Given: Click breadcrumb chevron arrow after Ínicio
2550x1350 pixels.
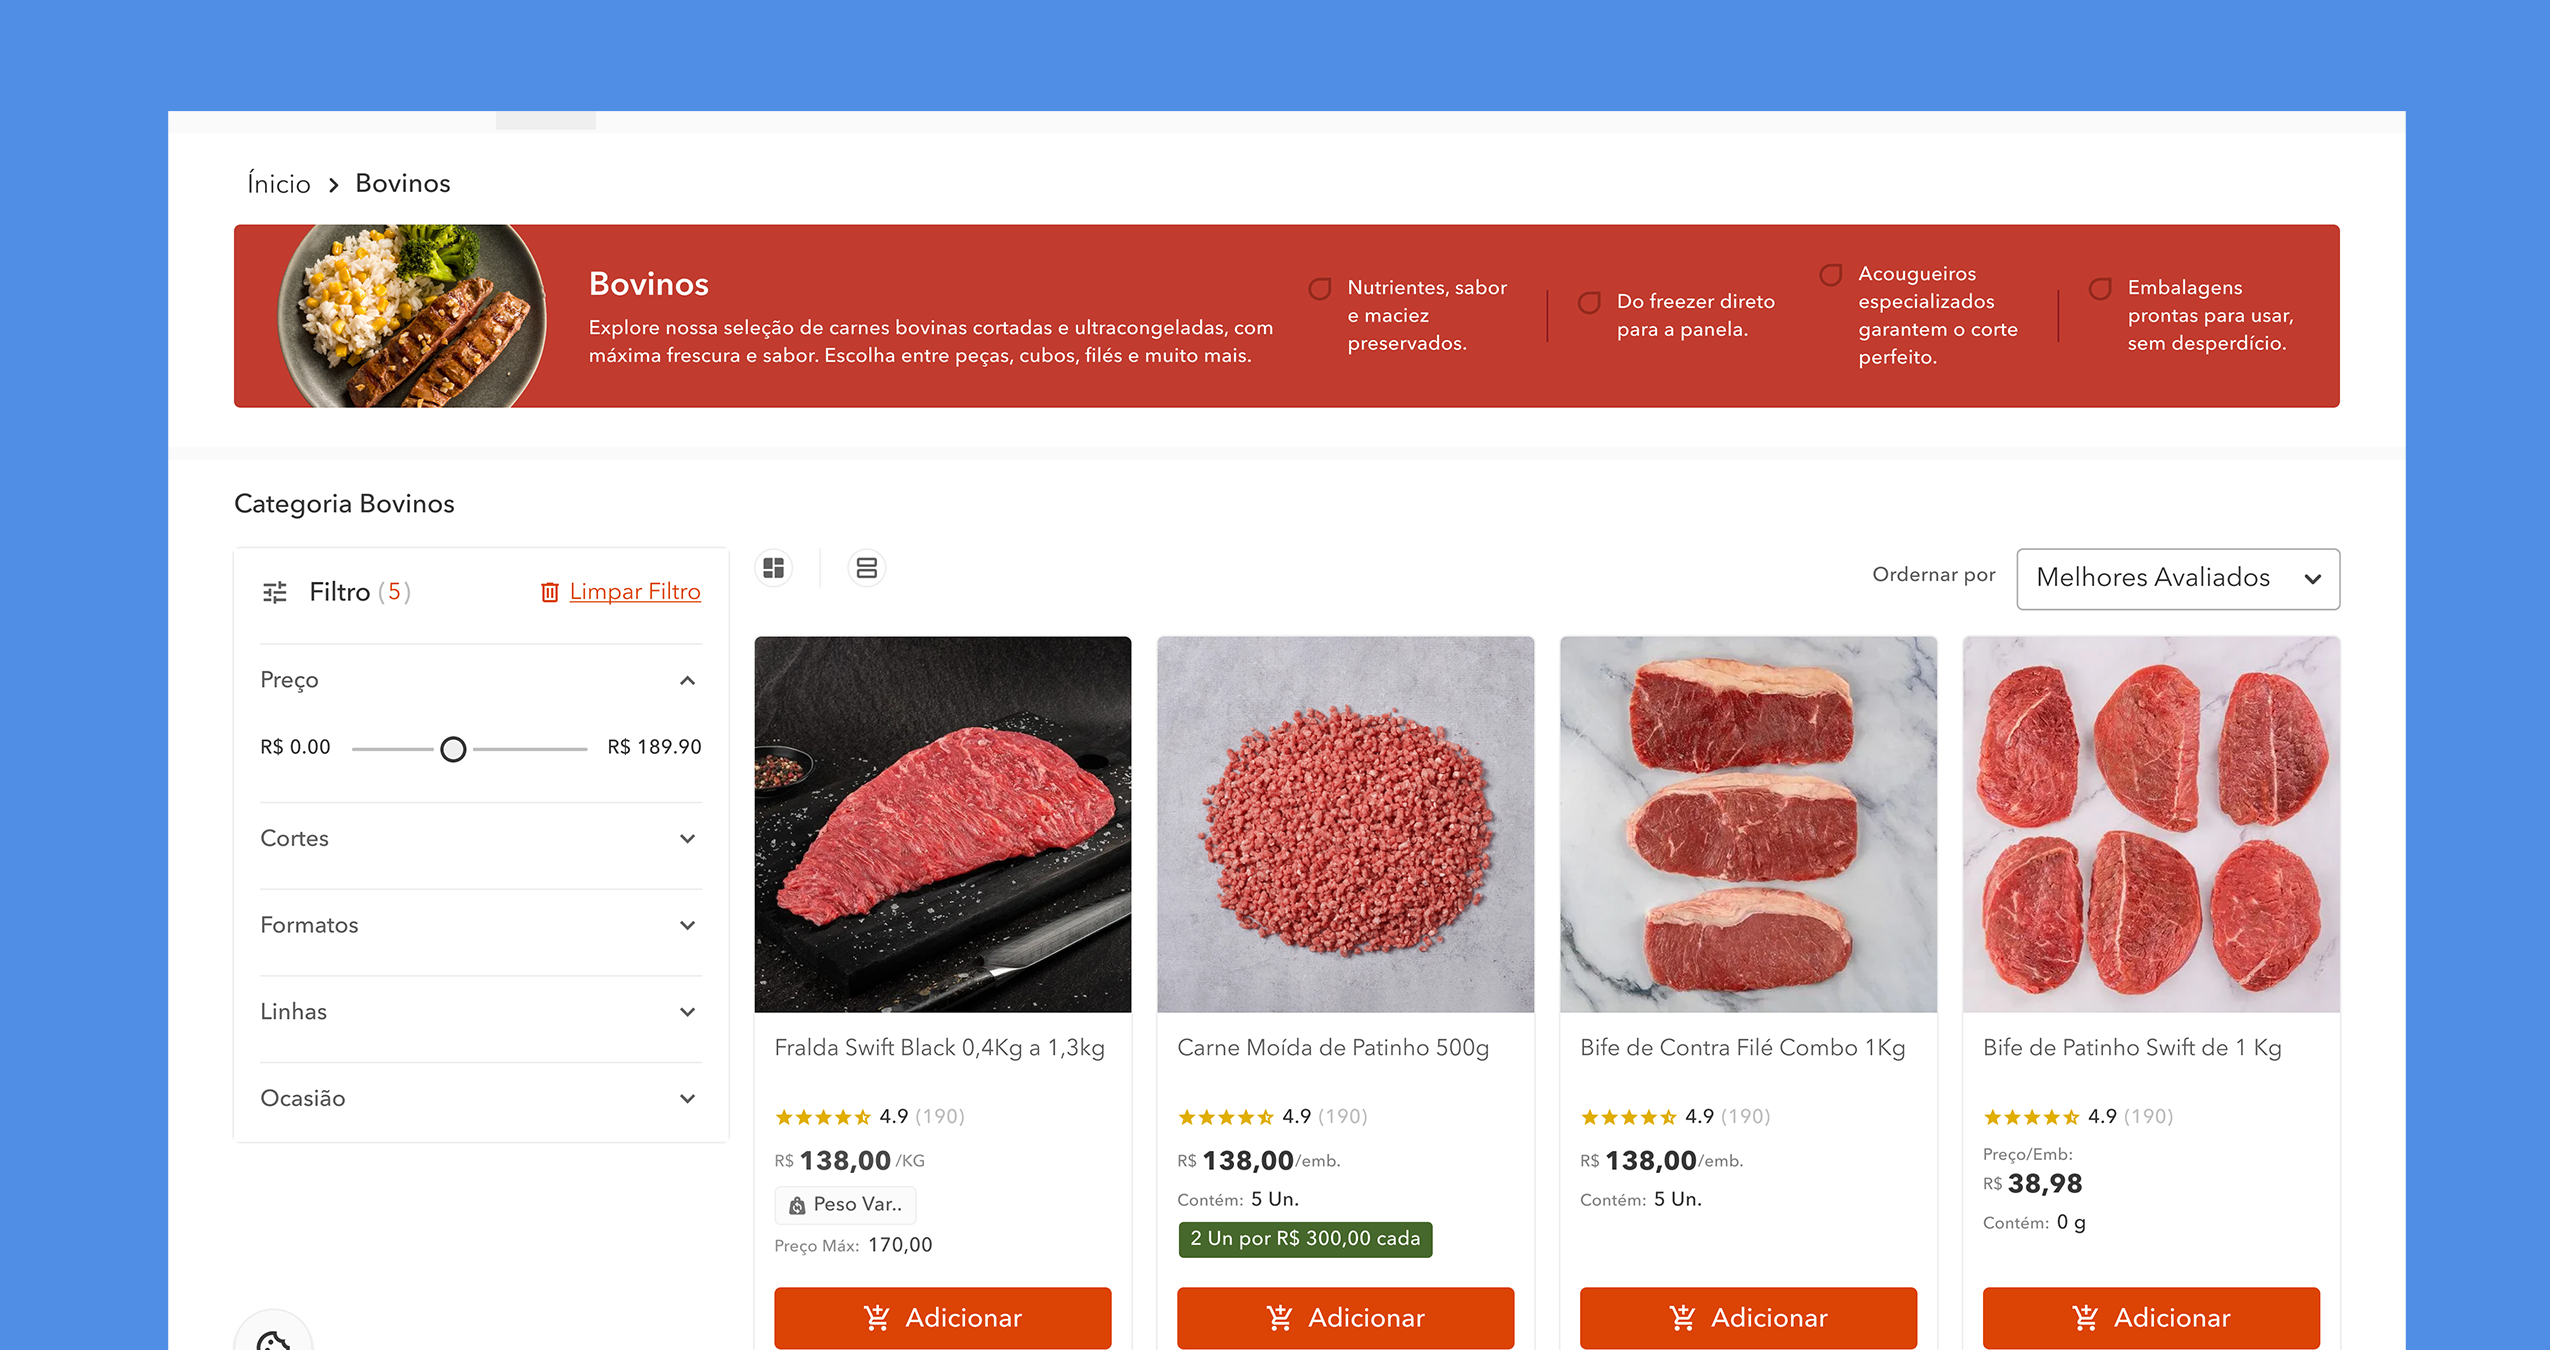Looking at the screenshot, I should coord(334,185).
